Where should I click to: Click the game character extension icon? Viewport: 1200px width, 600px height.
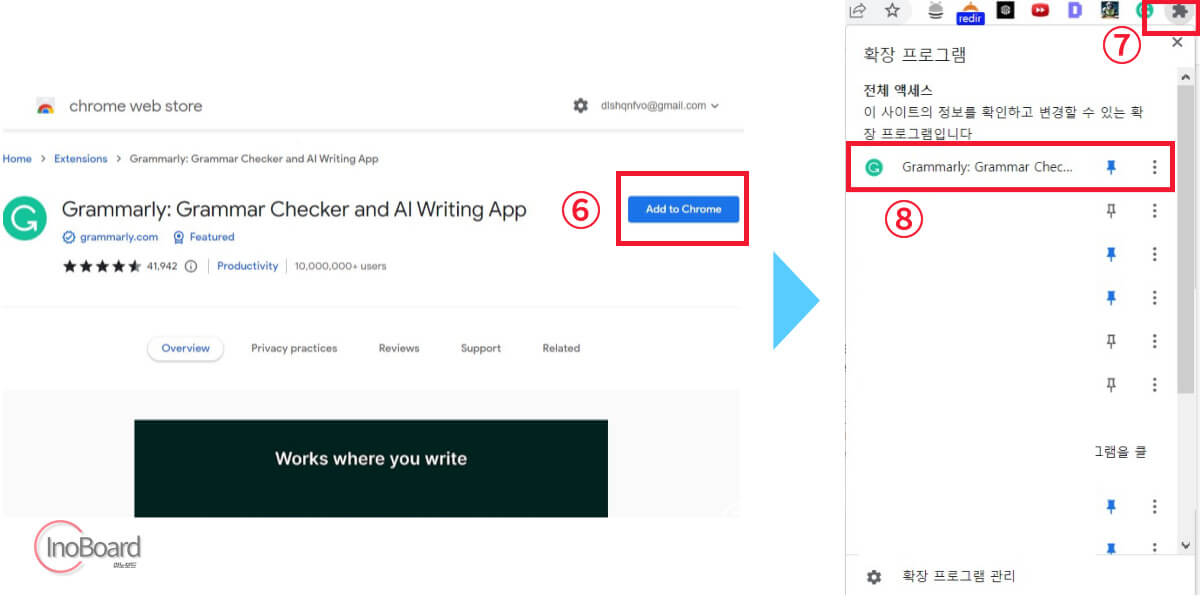click(x=1110, y=10)
